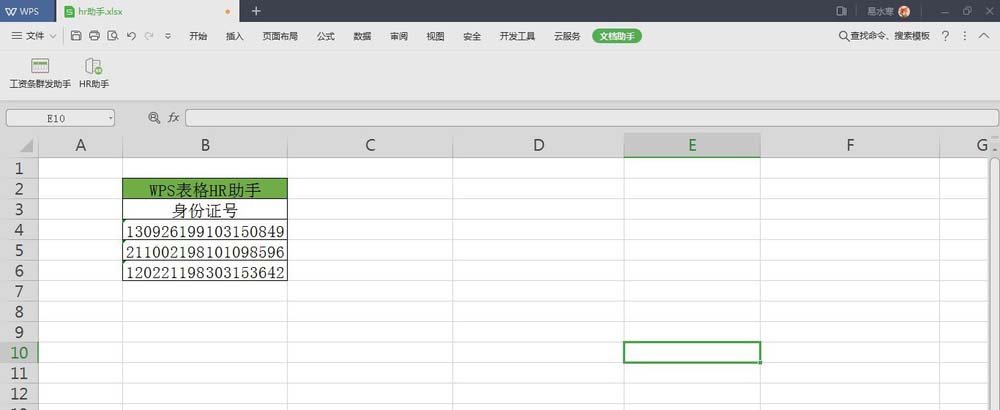Click the 查找命令、搜索模板 search box

[884, 36]
